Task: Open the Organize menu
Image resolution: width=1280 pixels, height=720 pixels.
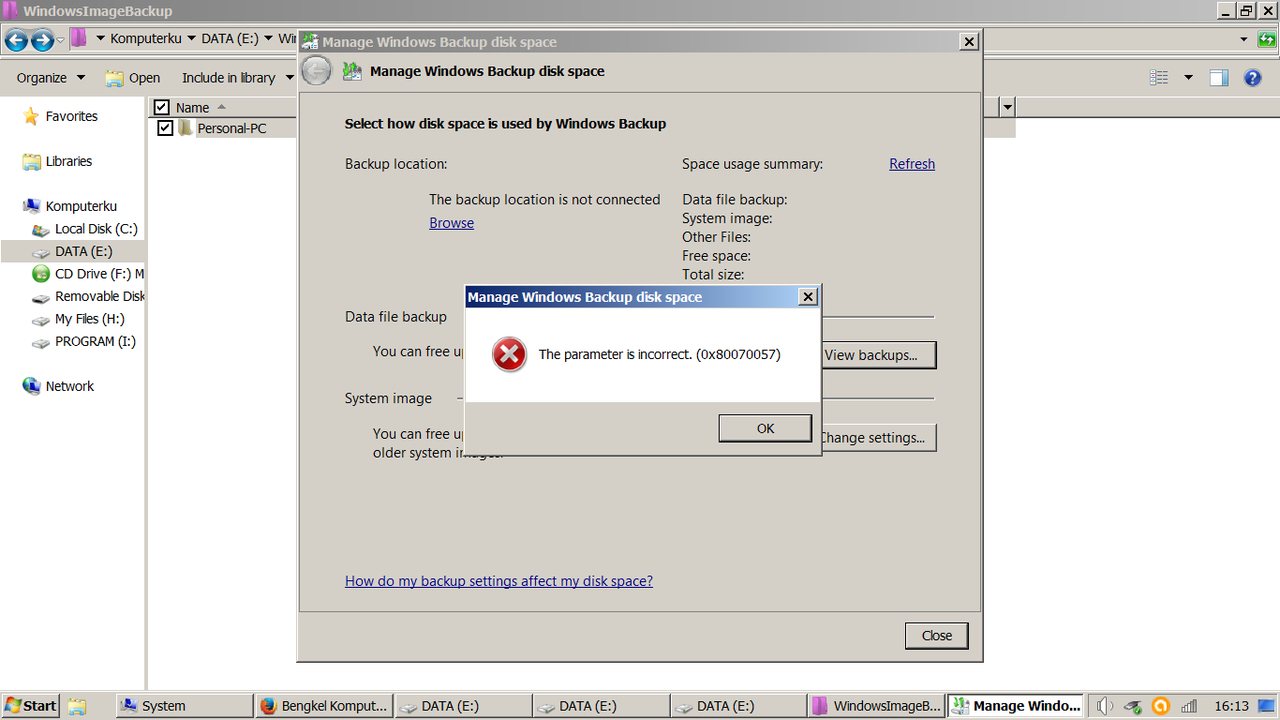Action: (x=51, y=78)
